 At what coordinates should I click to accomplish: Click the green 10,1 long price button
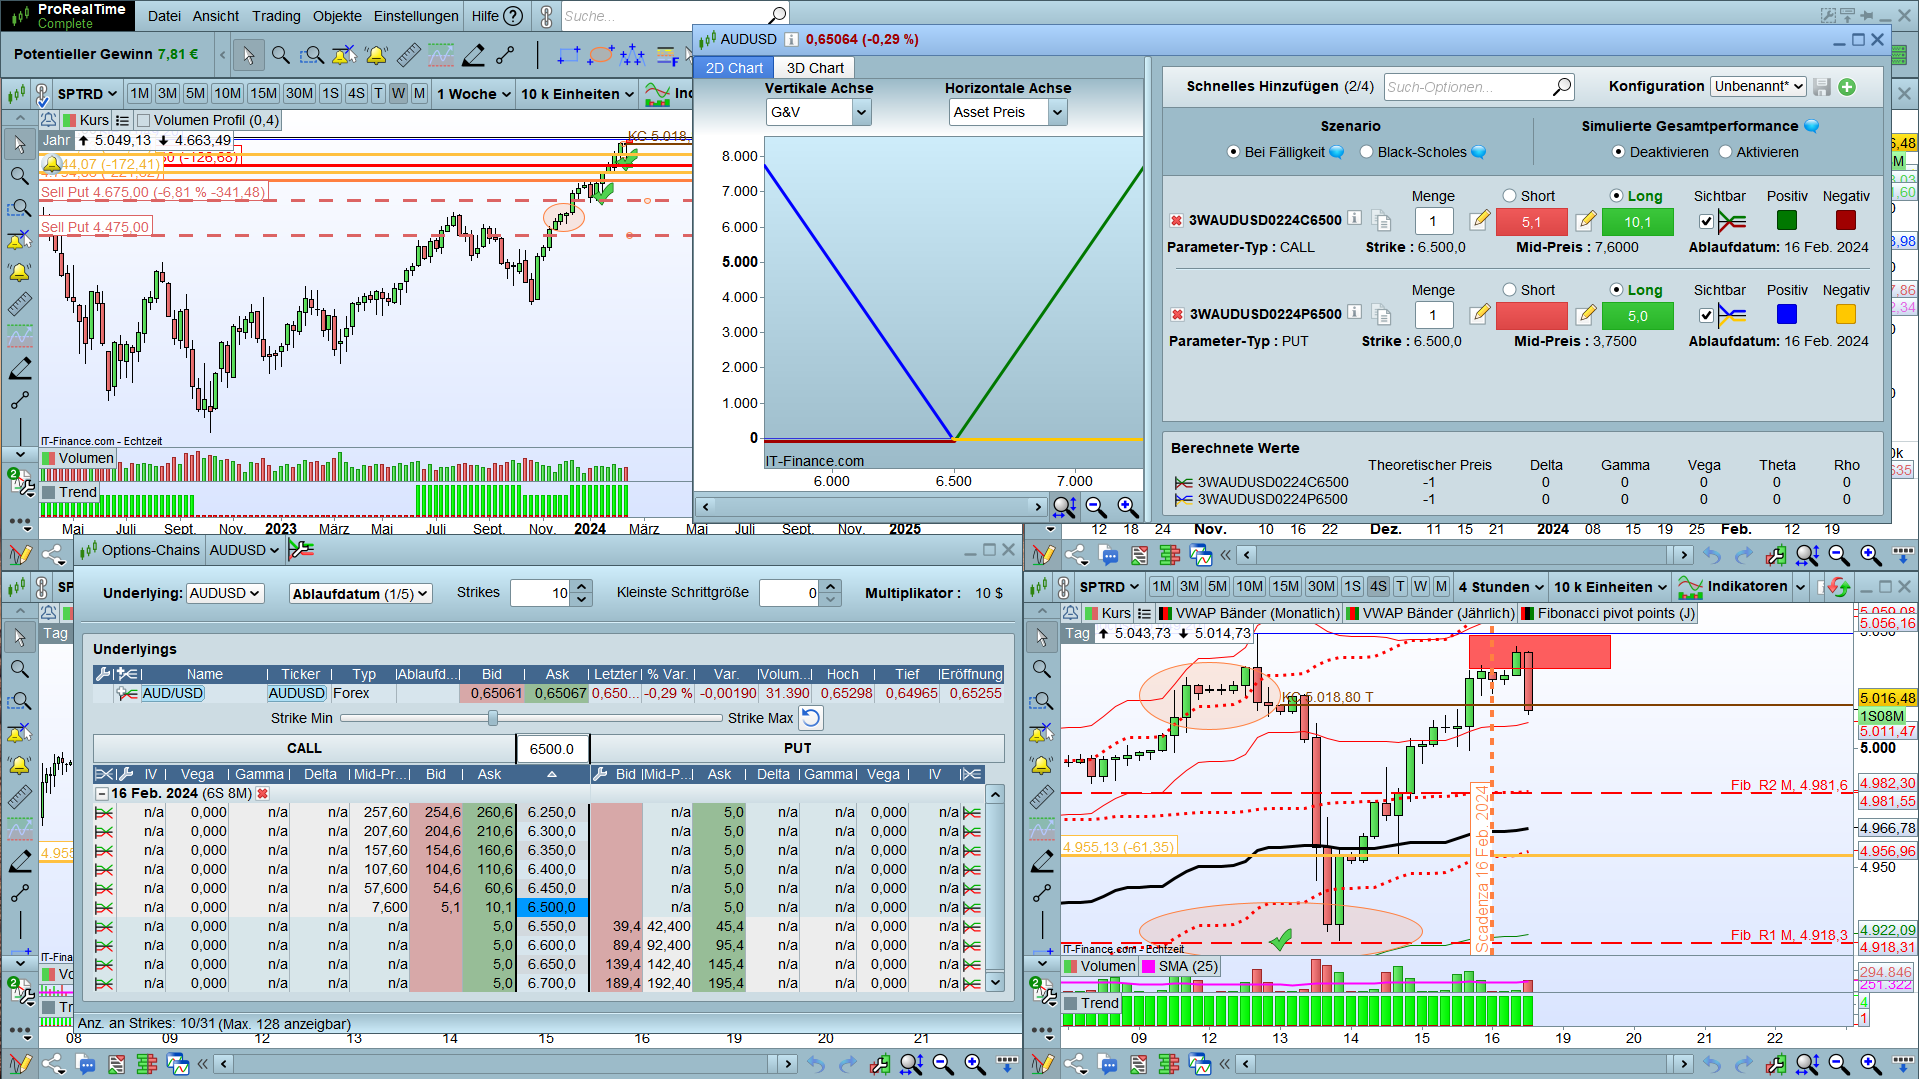pos(1637,222)
